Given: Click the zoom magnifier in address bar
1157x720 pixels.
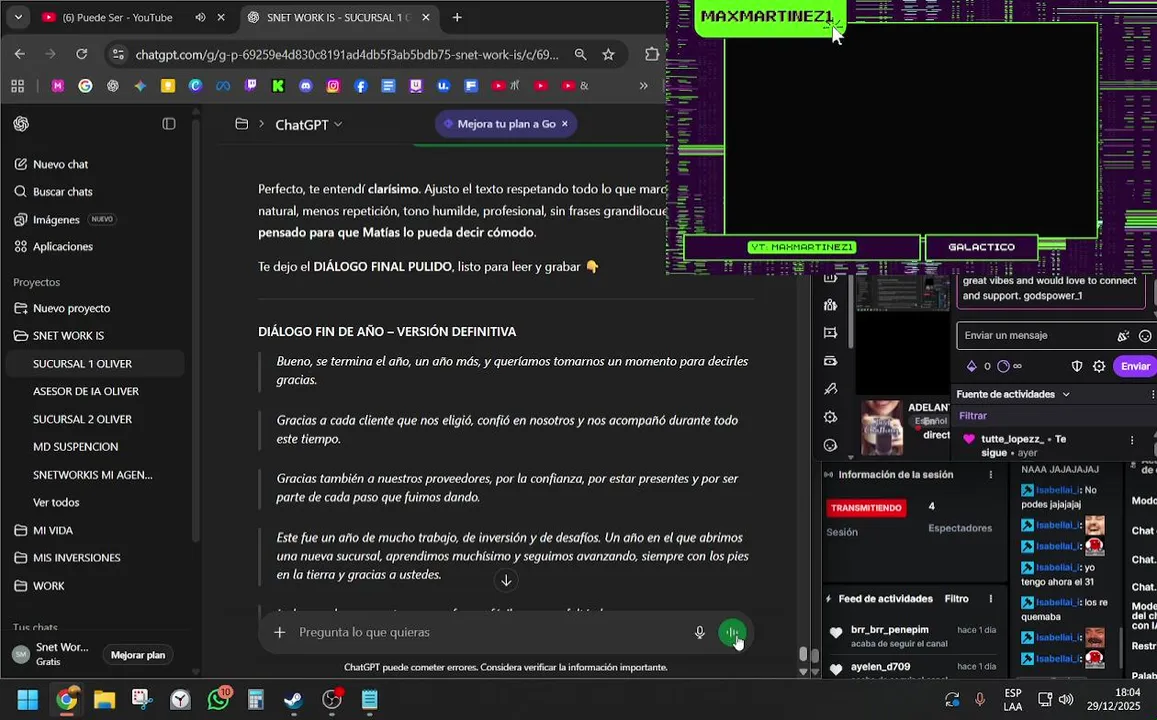Looking at the screenshot, I should [581, 55].
